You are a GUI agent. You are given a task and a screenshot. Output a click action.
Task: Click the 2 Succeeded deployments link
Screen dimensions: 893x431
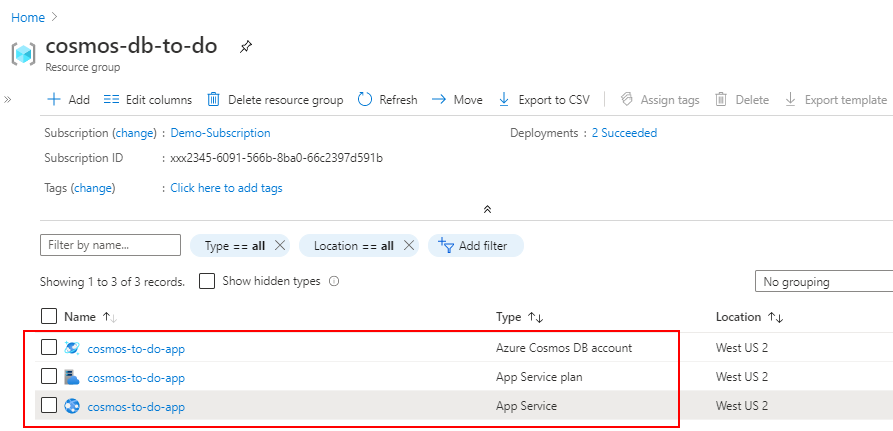coord(624,133)
